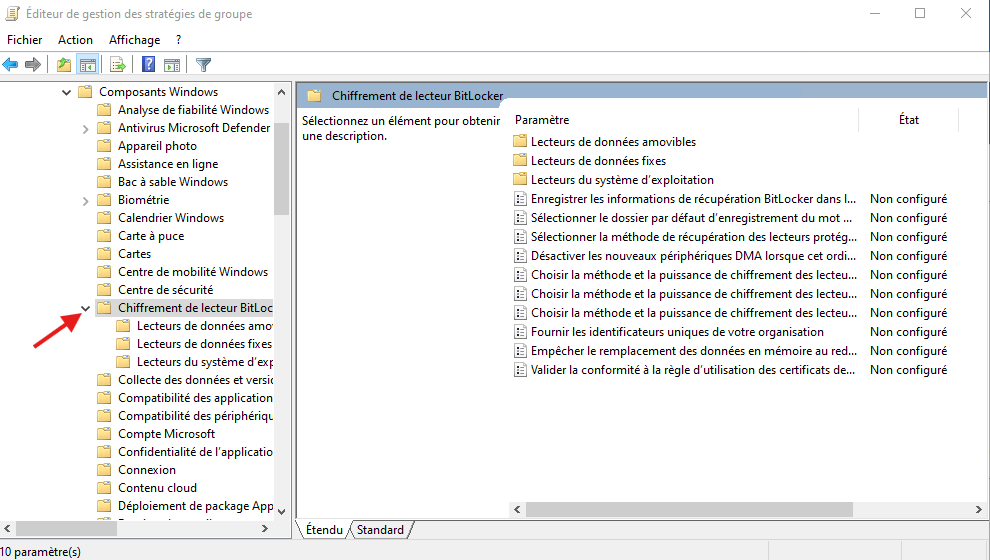Select Lecteurs du système tree subfolder
The width and height of the screenshot is (990, 560).
[205, 362]
